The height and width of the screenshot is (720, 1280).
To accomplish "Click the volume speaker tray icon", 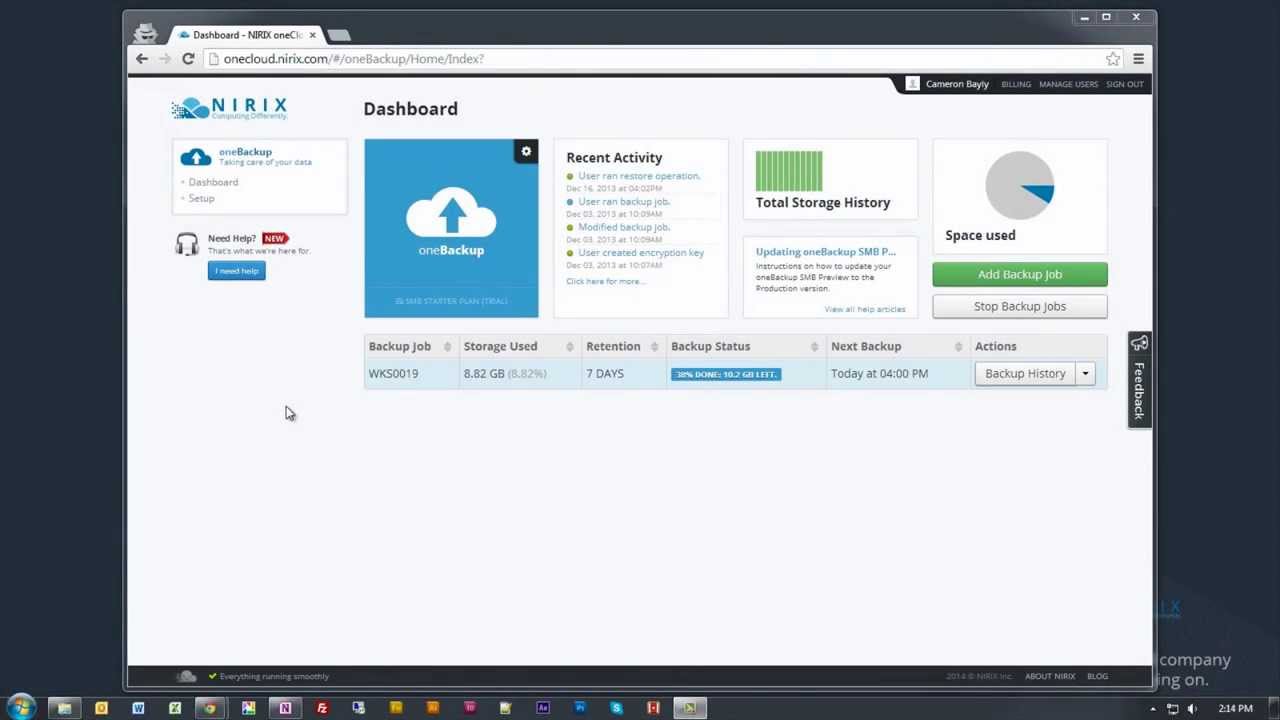I will (x=1192, y=709).
